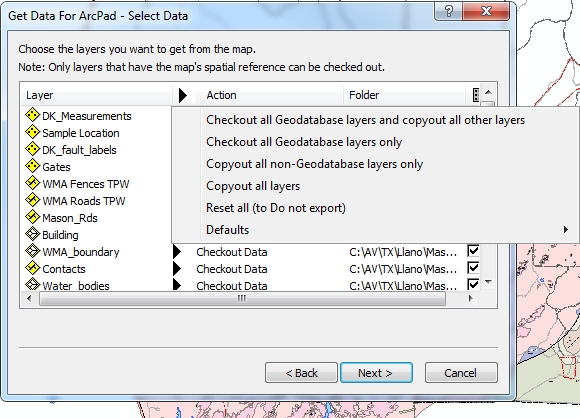Screen dimensions: 580x418
Task: Toggle the checkbox on Contacts row
Action: click(x=473, y=268)
